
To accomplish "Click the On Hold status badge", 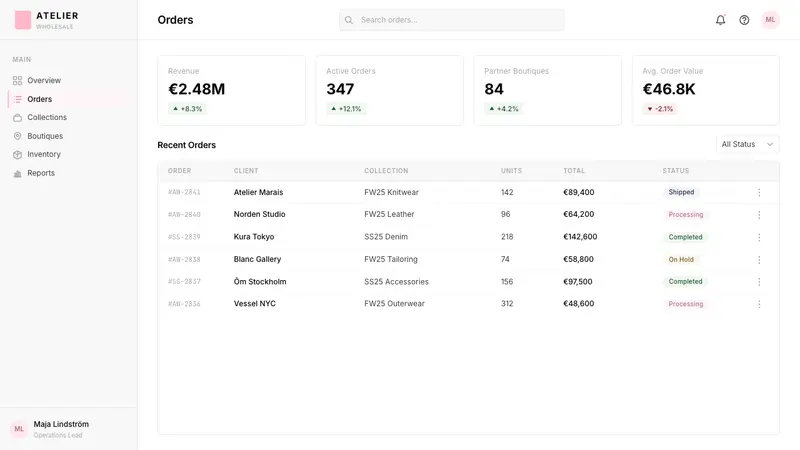I will tap(681, 260).
